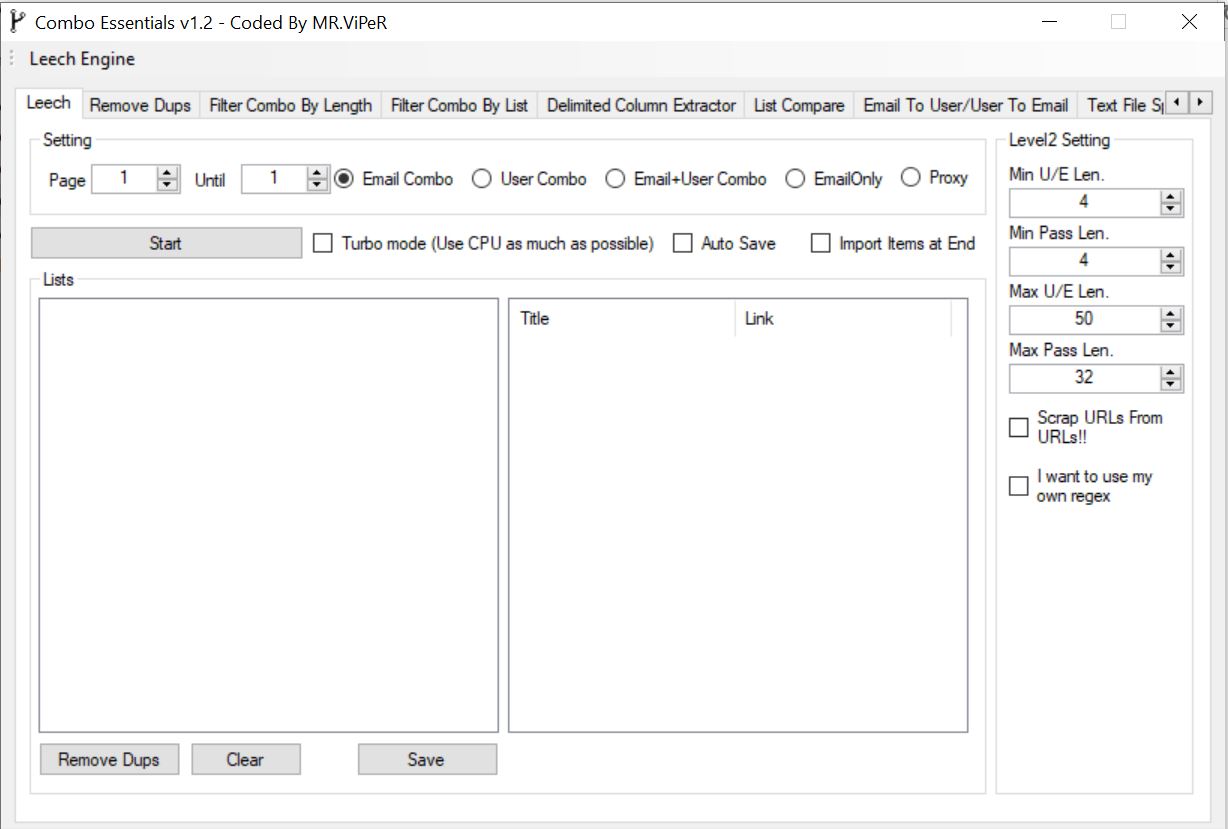Decrease the Until value with down arrow
The image size is (1228, 829).
[x=317, y=185]
